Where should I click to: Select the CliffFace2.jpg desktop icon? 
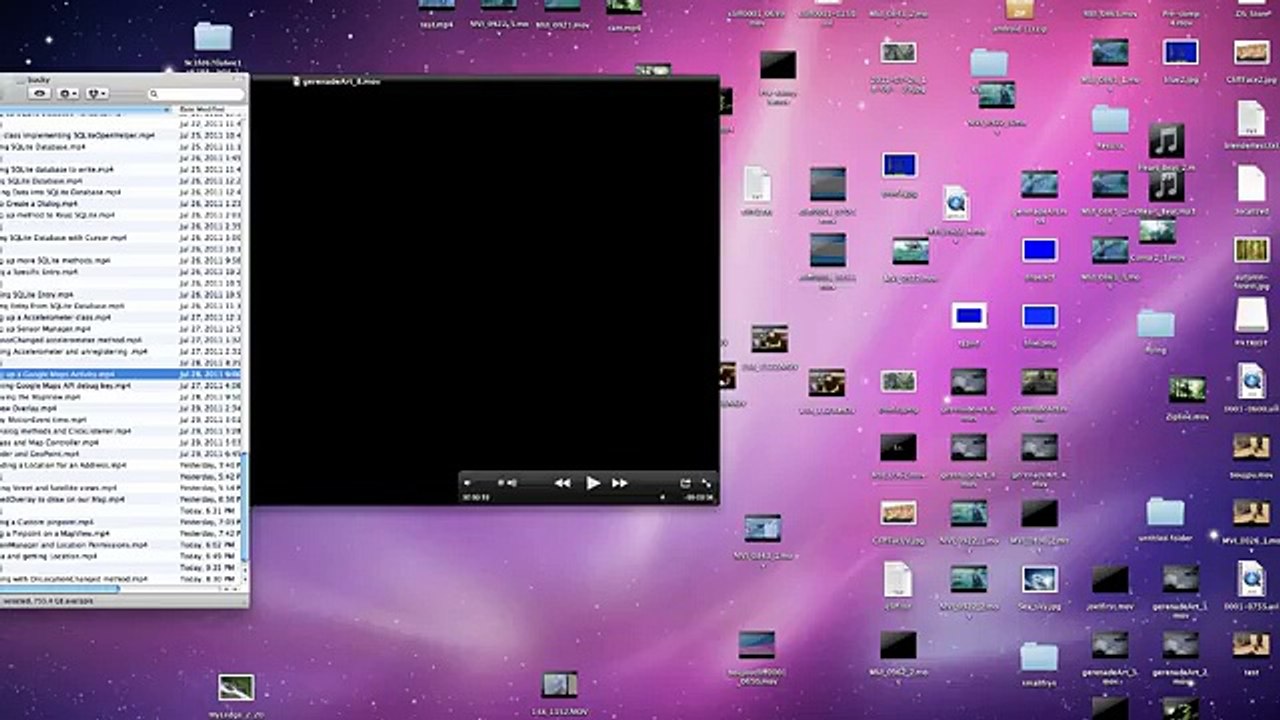(x=1252, y=53)
